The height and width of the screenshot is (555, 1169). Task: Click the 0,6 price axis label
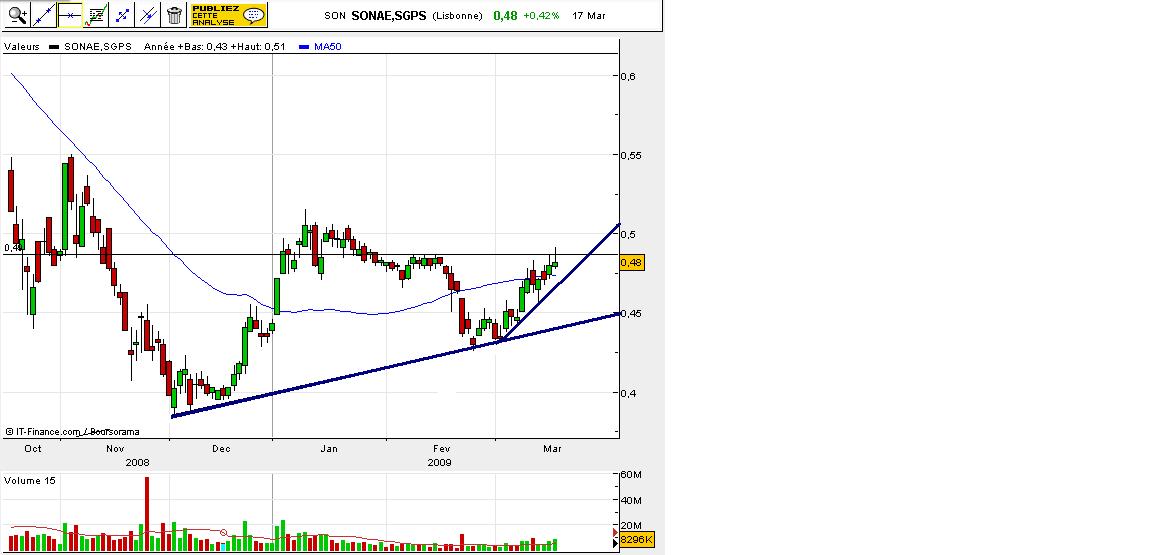click(628, 76)
